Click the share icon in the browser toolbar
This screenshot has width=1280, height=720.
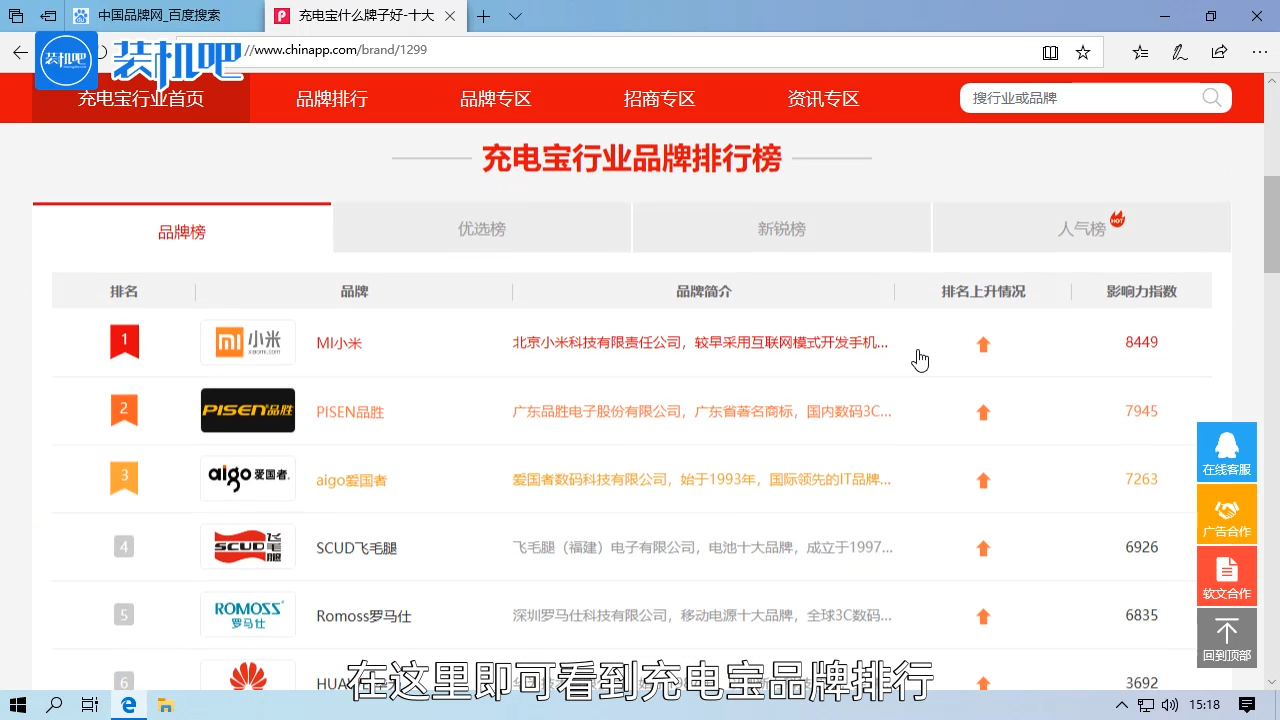pos(1219,51)
